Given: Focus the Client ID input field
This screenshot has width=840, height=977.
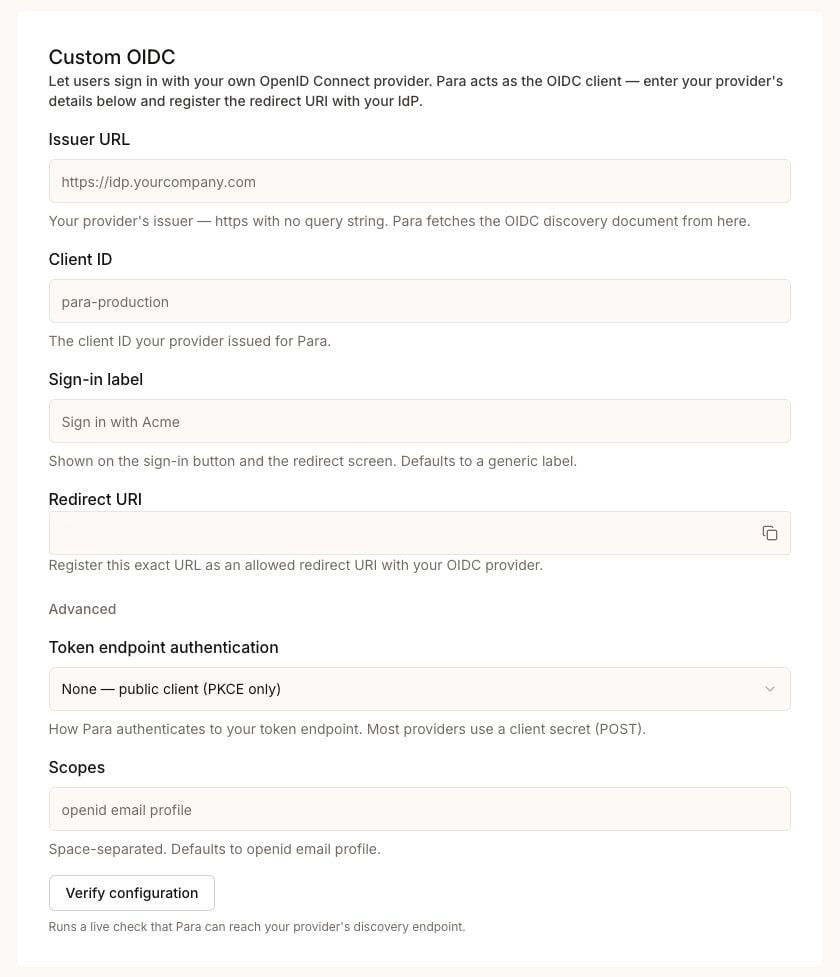Looking at the screenshot, I should [419, 302].
